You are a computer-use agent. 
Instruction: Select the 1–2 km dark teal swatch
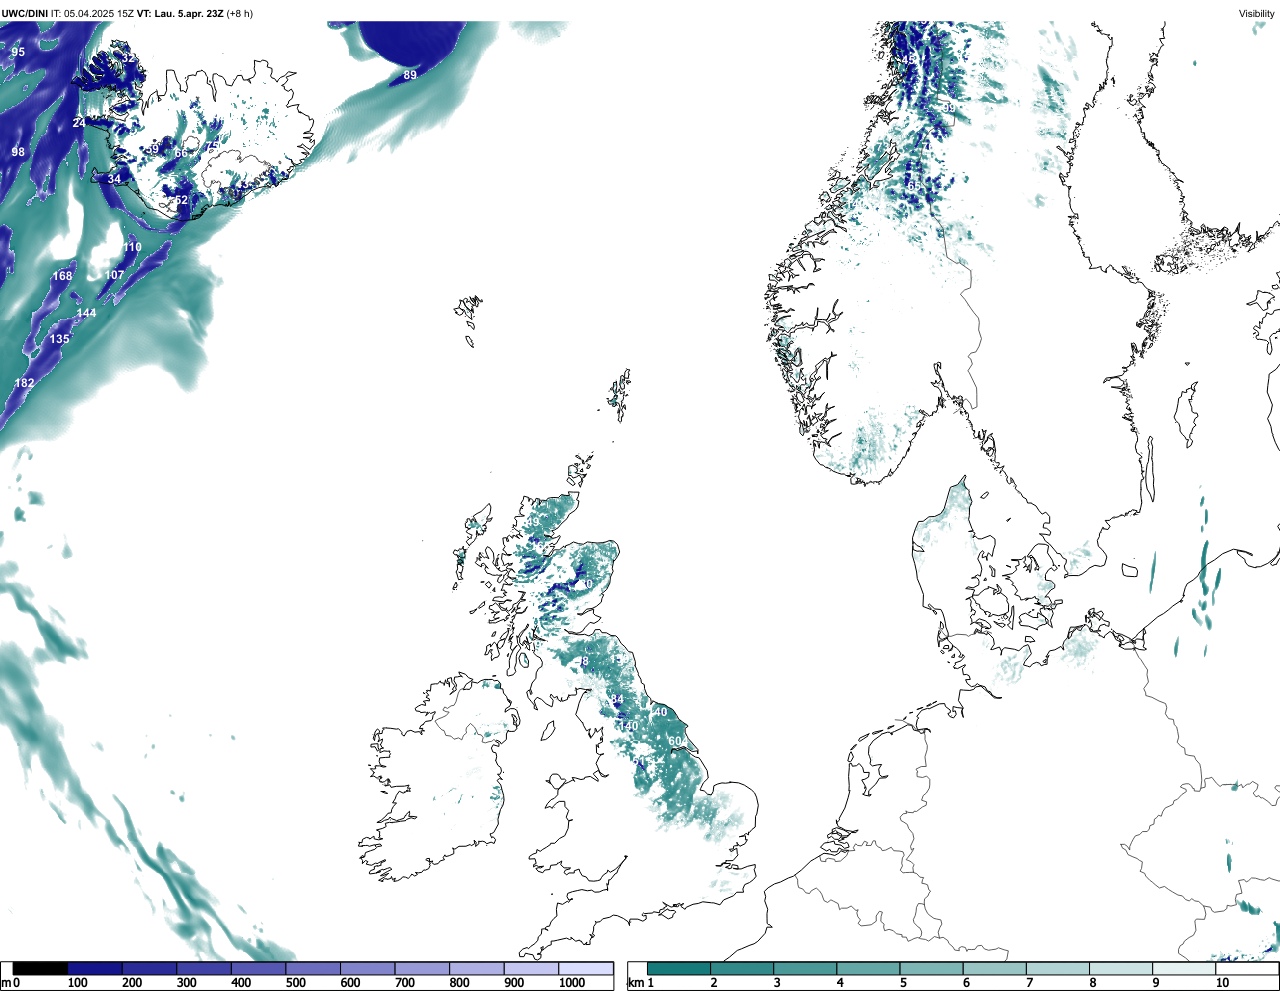point(679,968)
